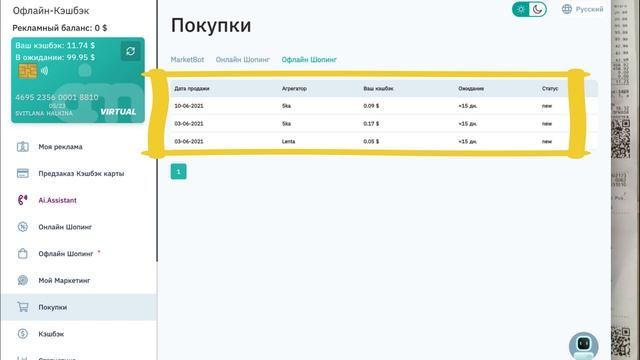Switch to the Онлайн Шопинг tab
Image resolution: width=640 pixels, height=360 pixels.
pyautogui.click(x=242, y=60)
